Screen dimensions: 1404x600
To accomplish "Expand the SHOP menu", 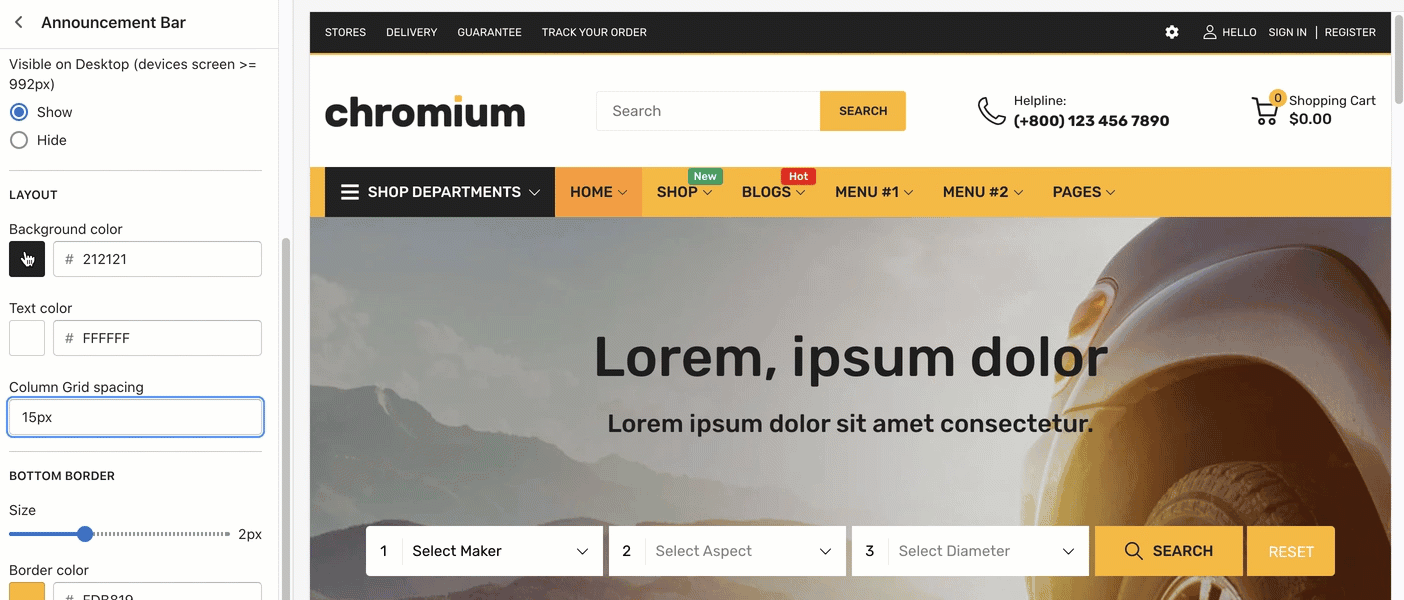I will [x=685, y=192].
